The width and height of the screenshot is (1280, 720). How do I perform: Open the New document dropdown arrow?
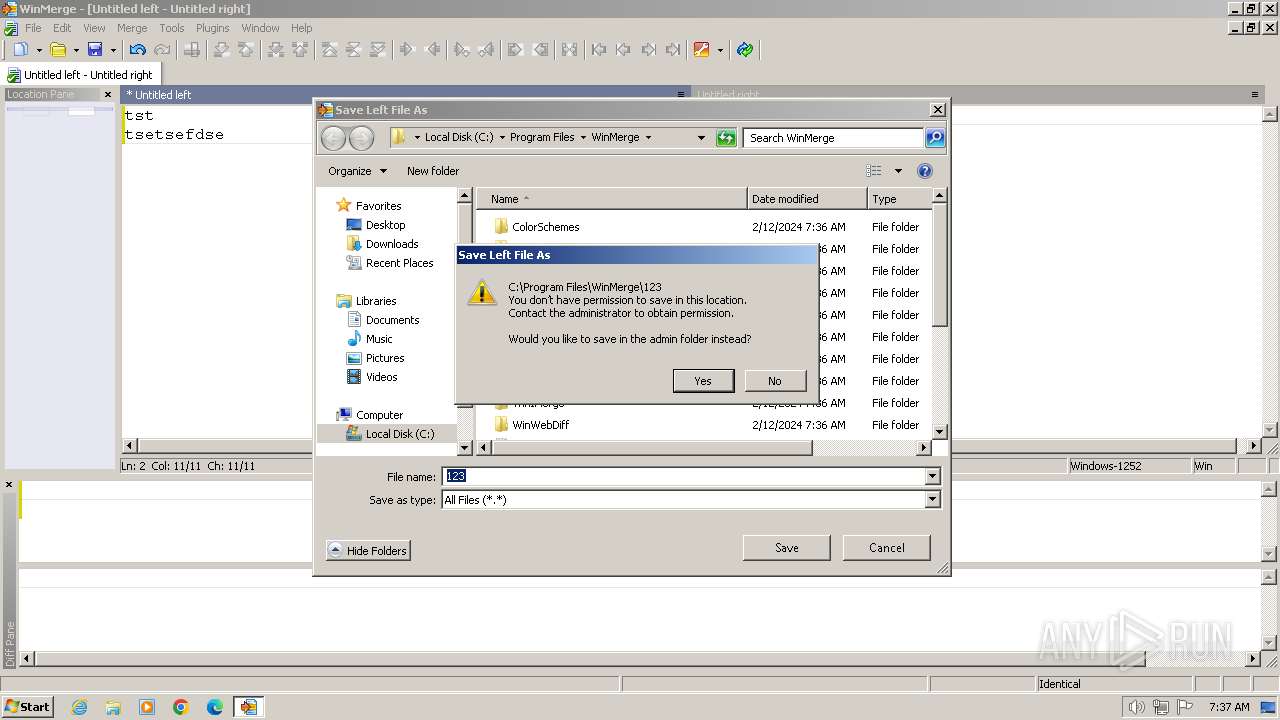click(x=39, y=50)
